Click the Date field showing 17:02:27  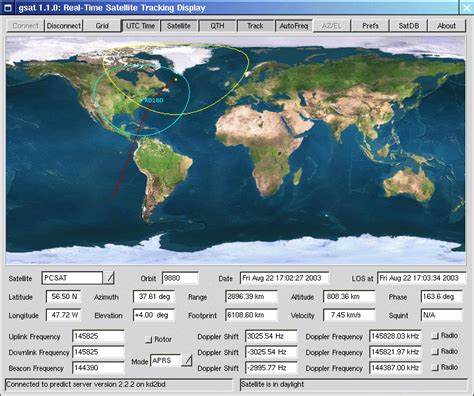[x=284, y=278]
